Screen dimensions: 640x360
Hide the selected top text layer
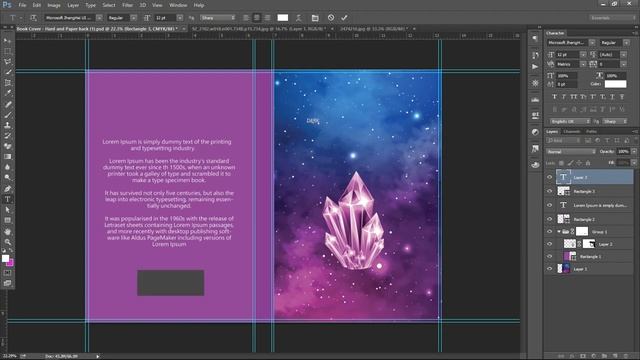[x=549, y=177]
